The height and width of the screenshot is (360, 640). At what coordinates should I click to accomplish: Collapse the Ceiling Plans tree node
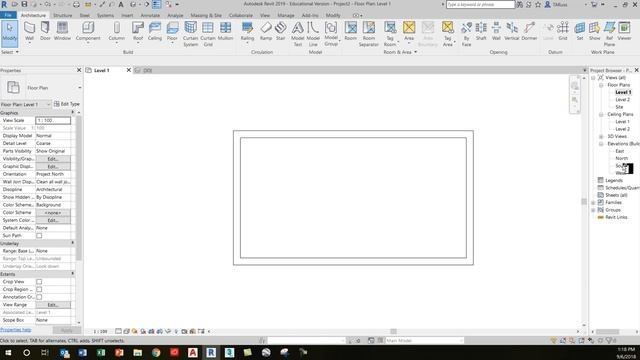pos(601,114)
